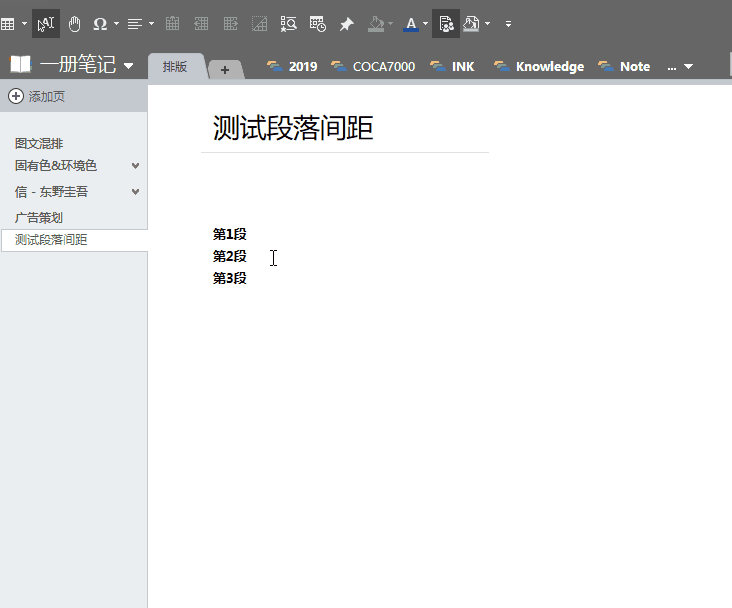Viewport: 732px width, 608px height.
Task: Collapse the 信 - 东野圭吾 page group
Action: [x=136, y=192]
